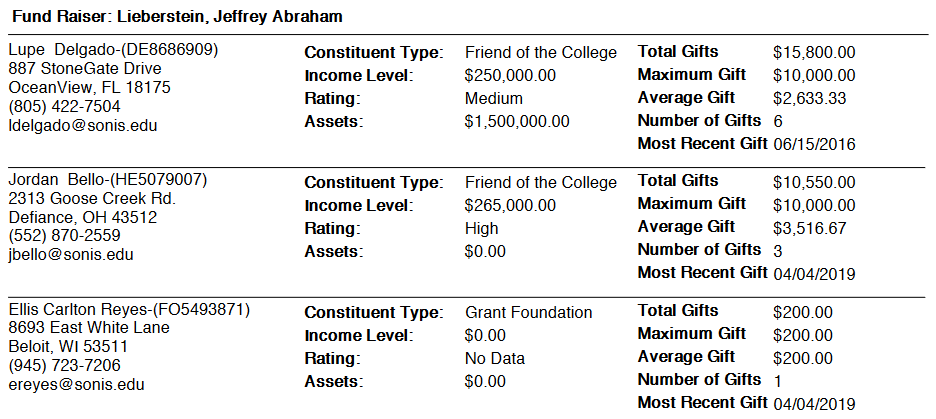Click the $15,800.00 Total Gifts value
This screenshot has width=936, height=419.
tap(814, 52)
